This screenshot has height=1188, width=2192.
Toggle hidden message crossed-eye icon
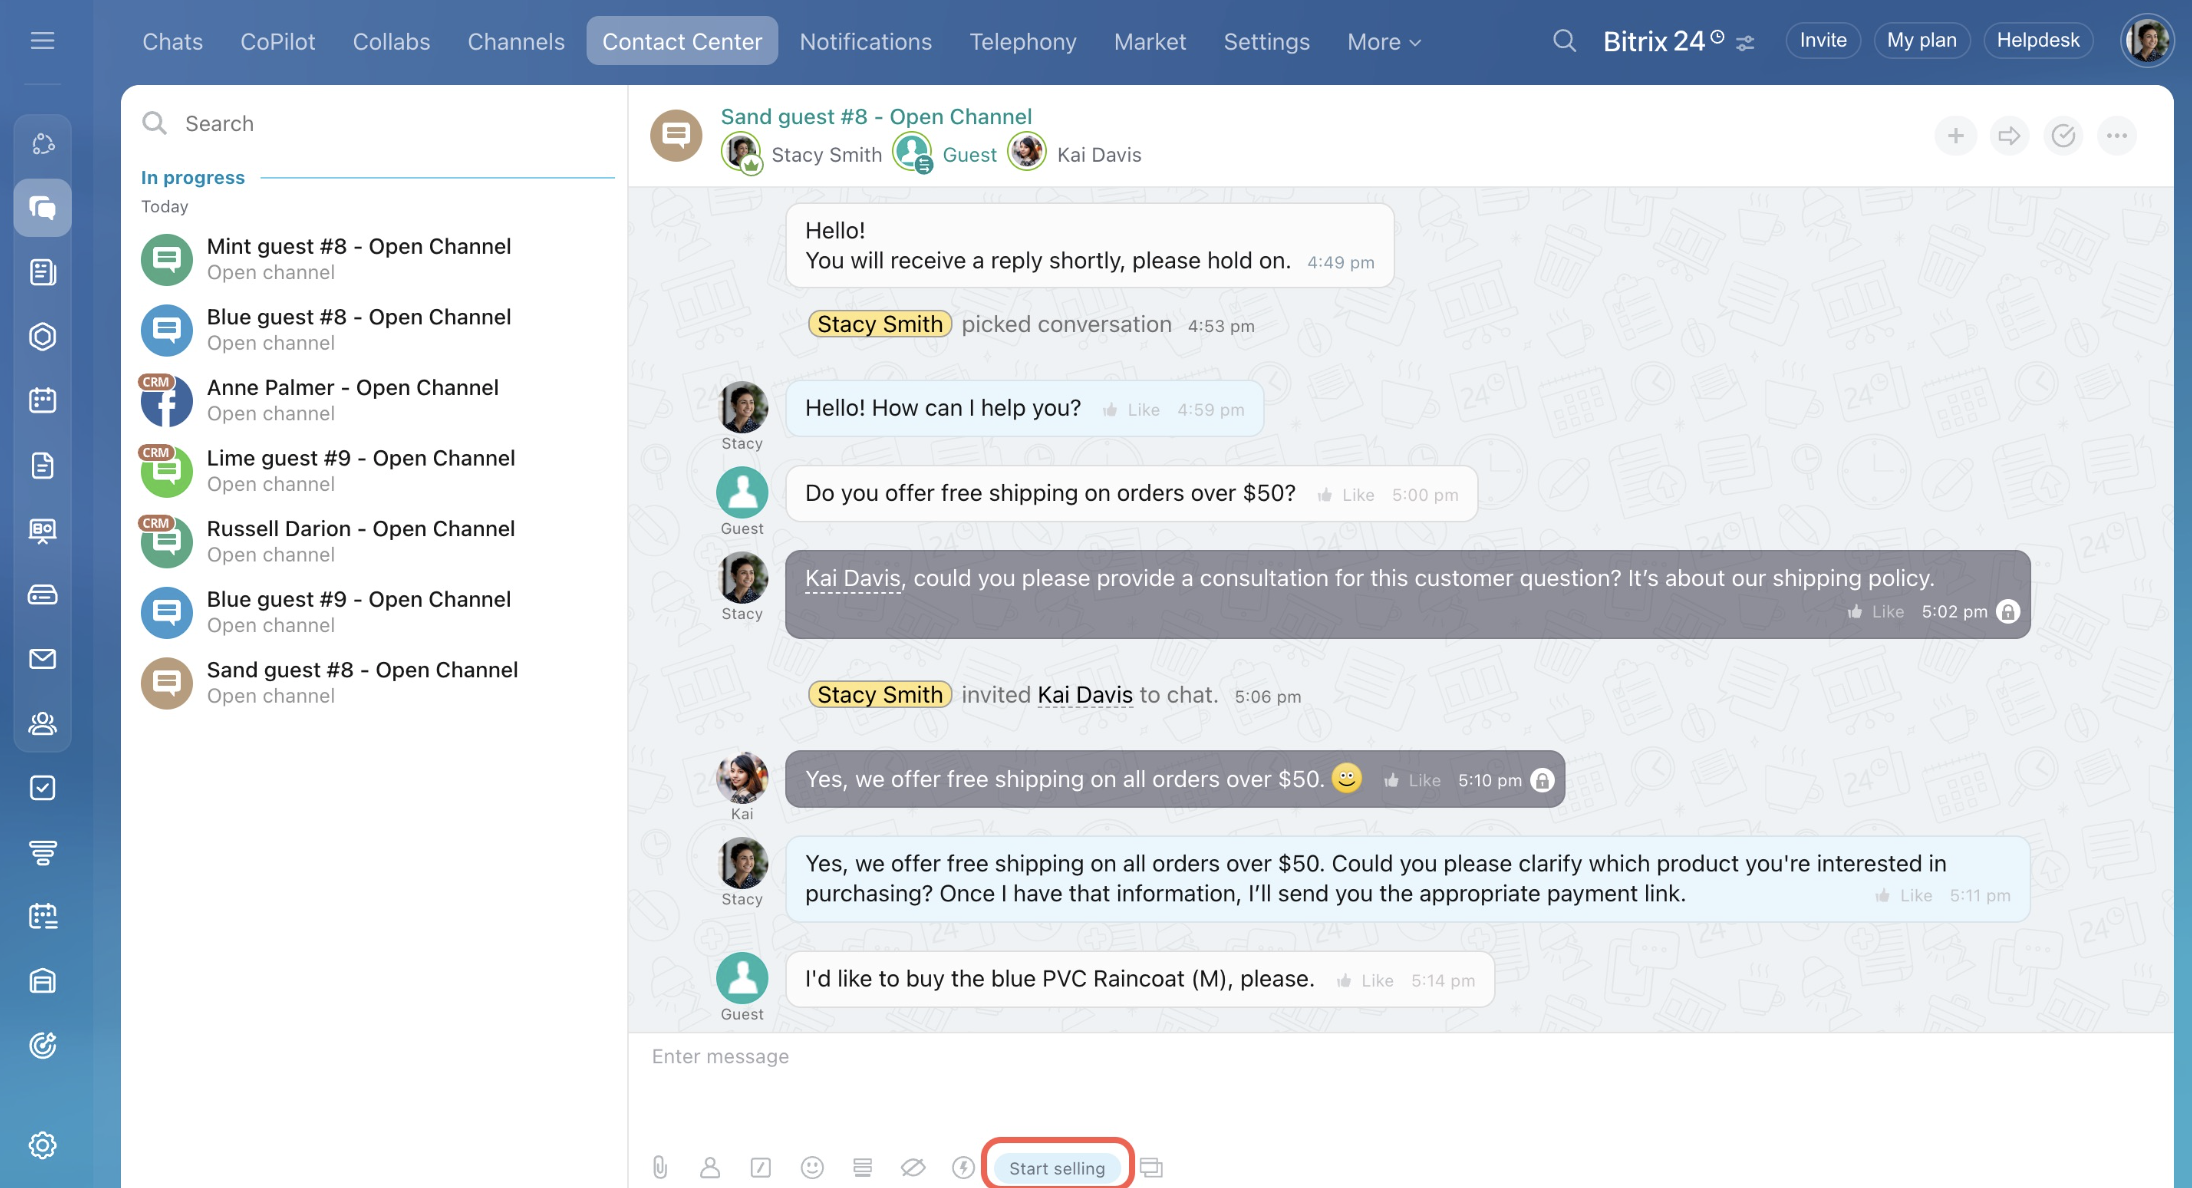click(912, 1167)
